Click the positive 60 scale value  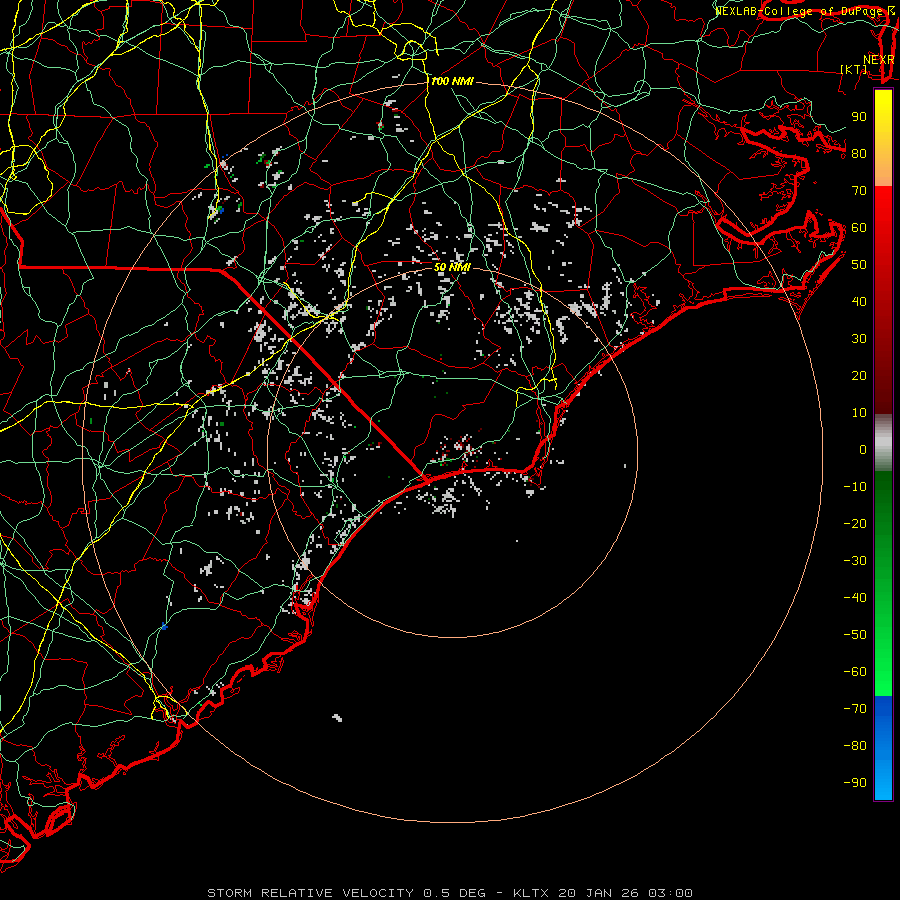tap(859, 227)
